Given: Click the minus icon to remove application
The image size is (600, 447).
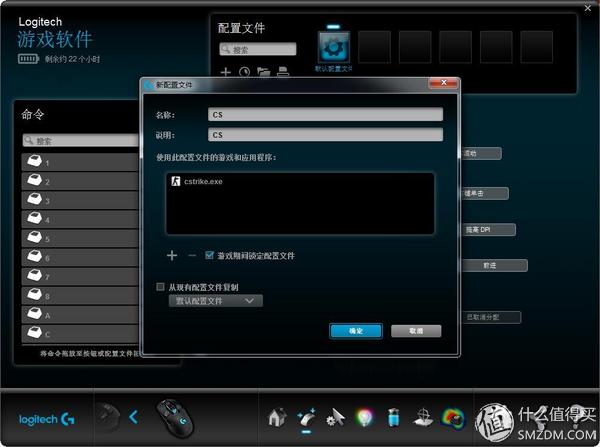Looking at the screenshot, I should 192,255.
